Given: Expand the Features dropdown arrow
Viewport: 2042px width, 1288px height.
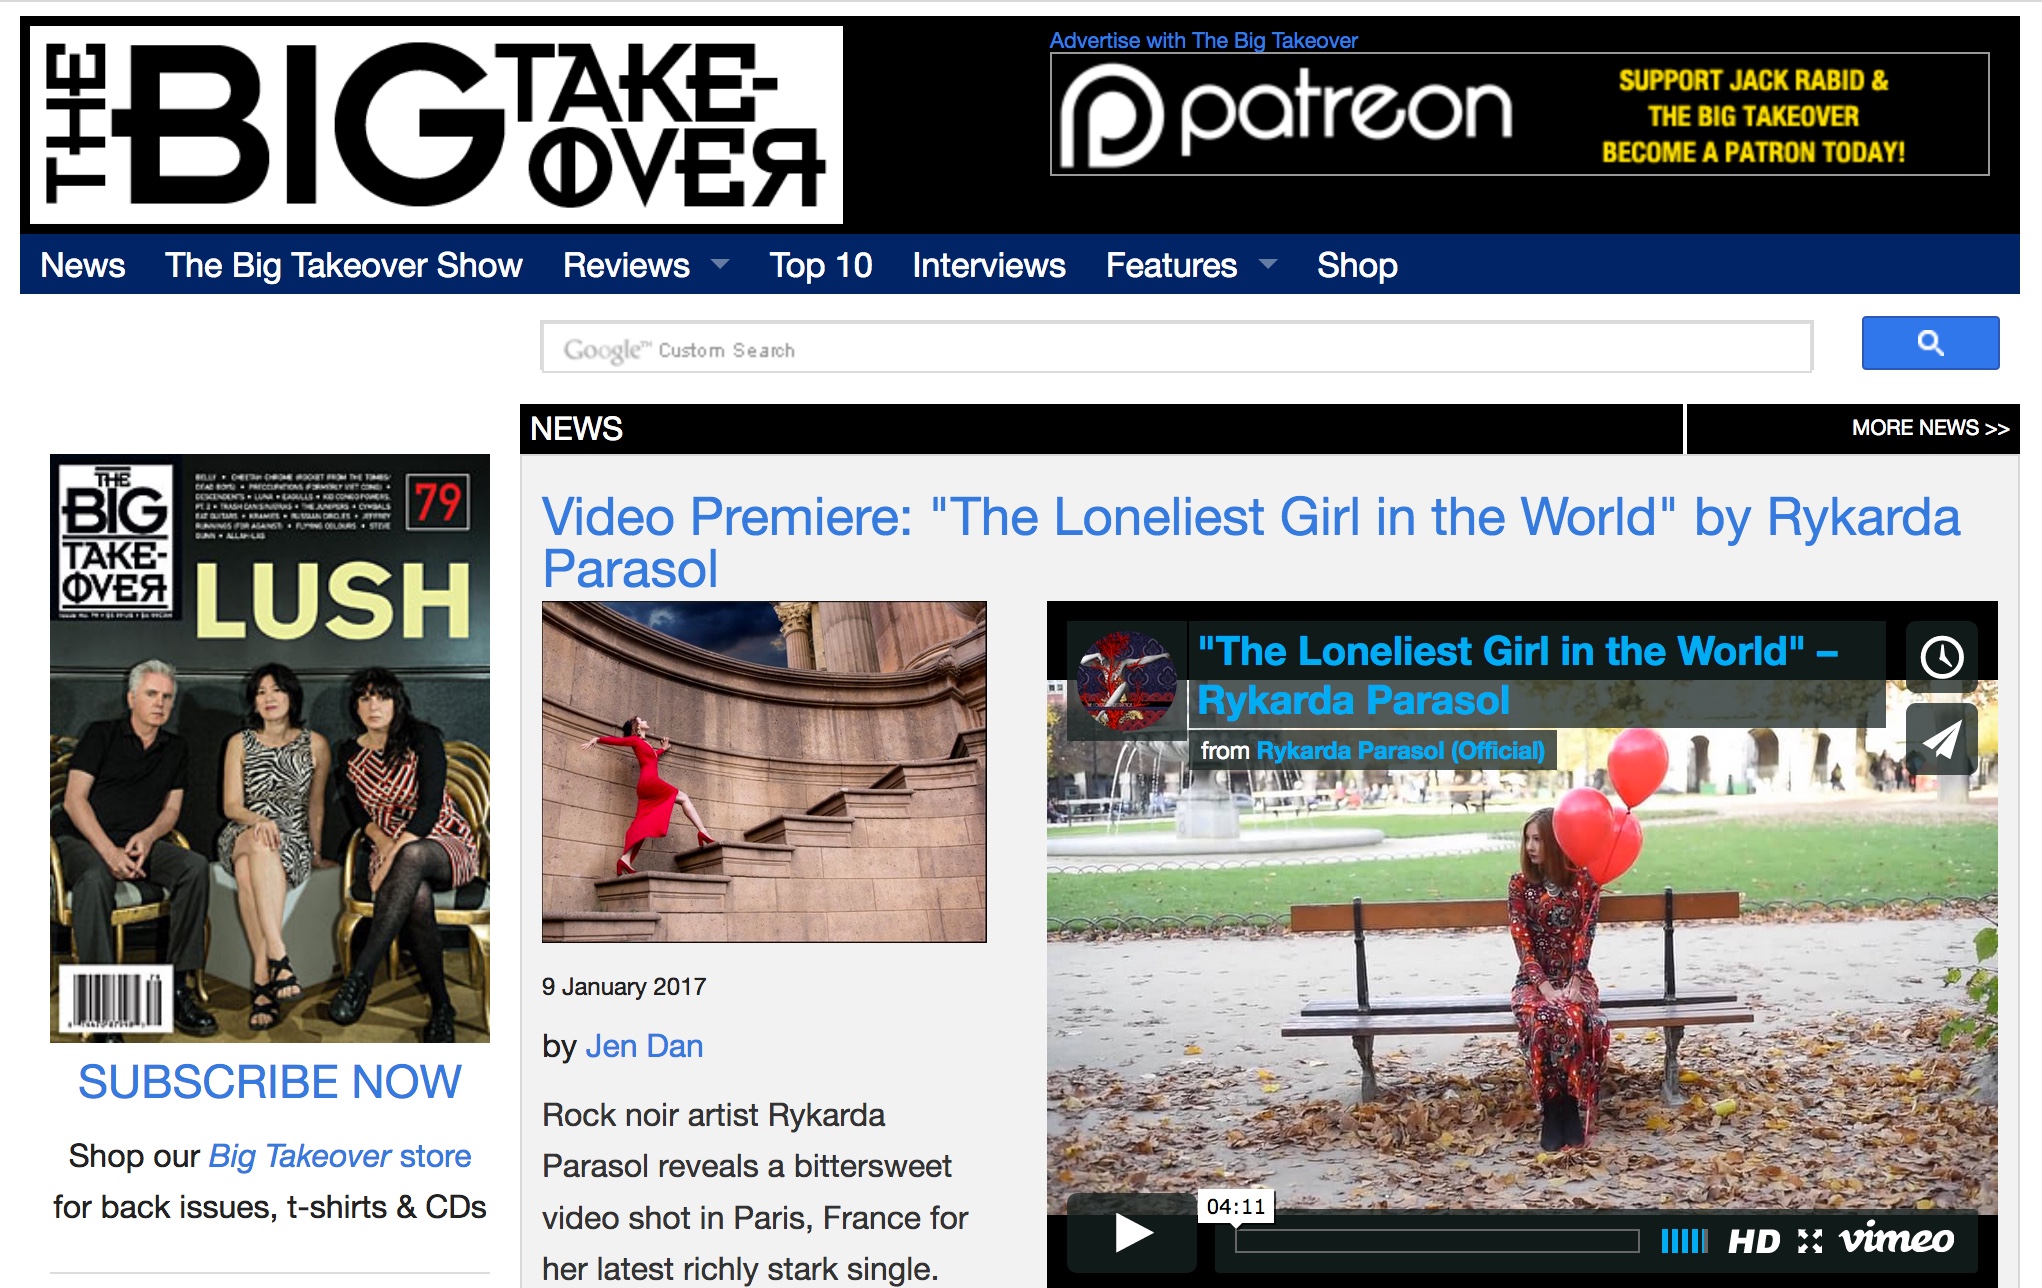Looking at the screenshot, I should pyautogui.click(x=1268, y=265).
